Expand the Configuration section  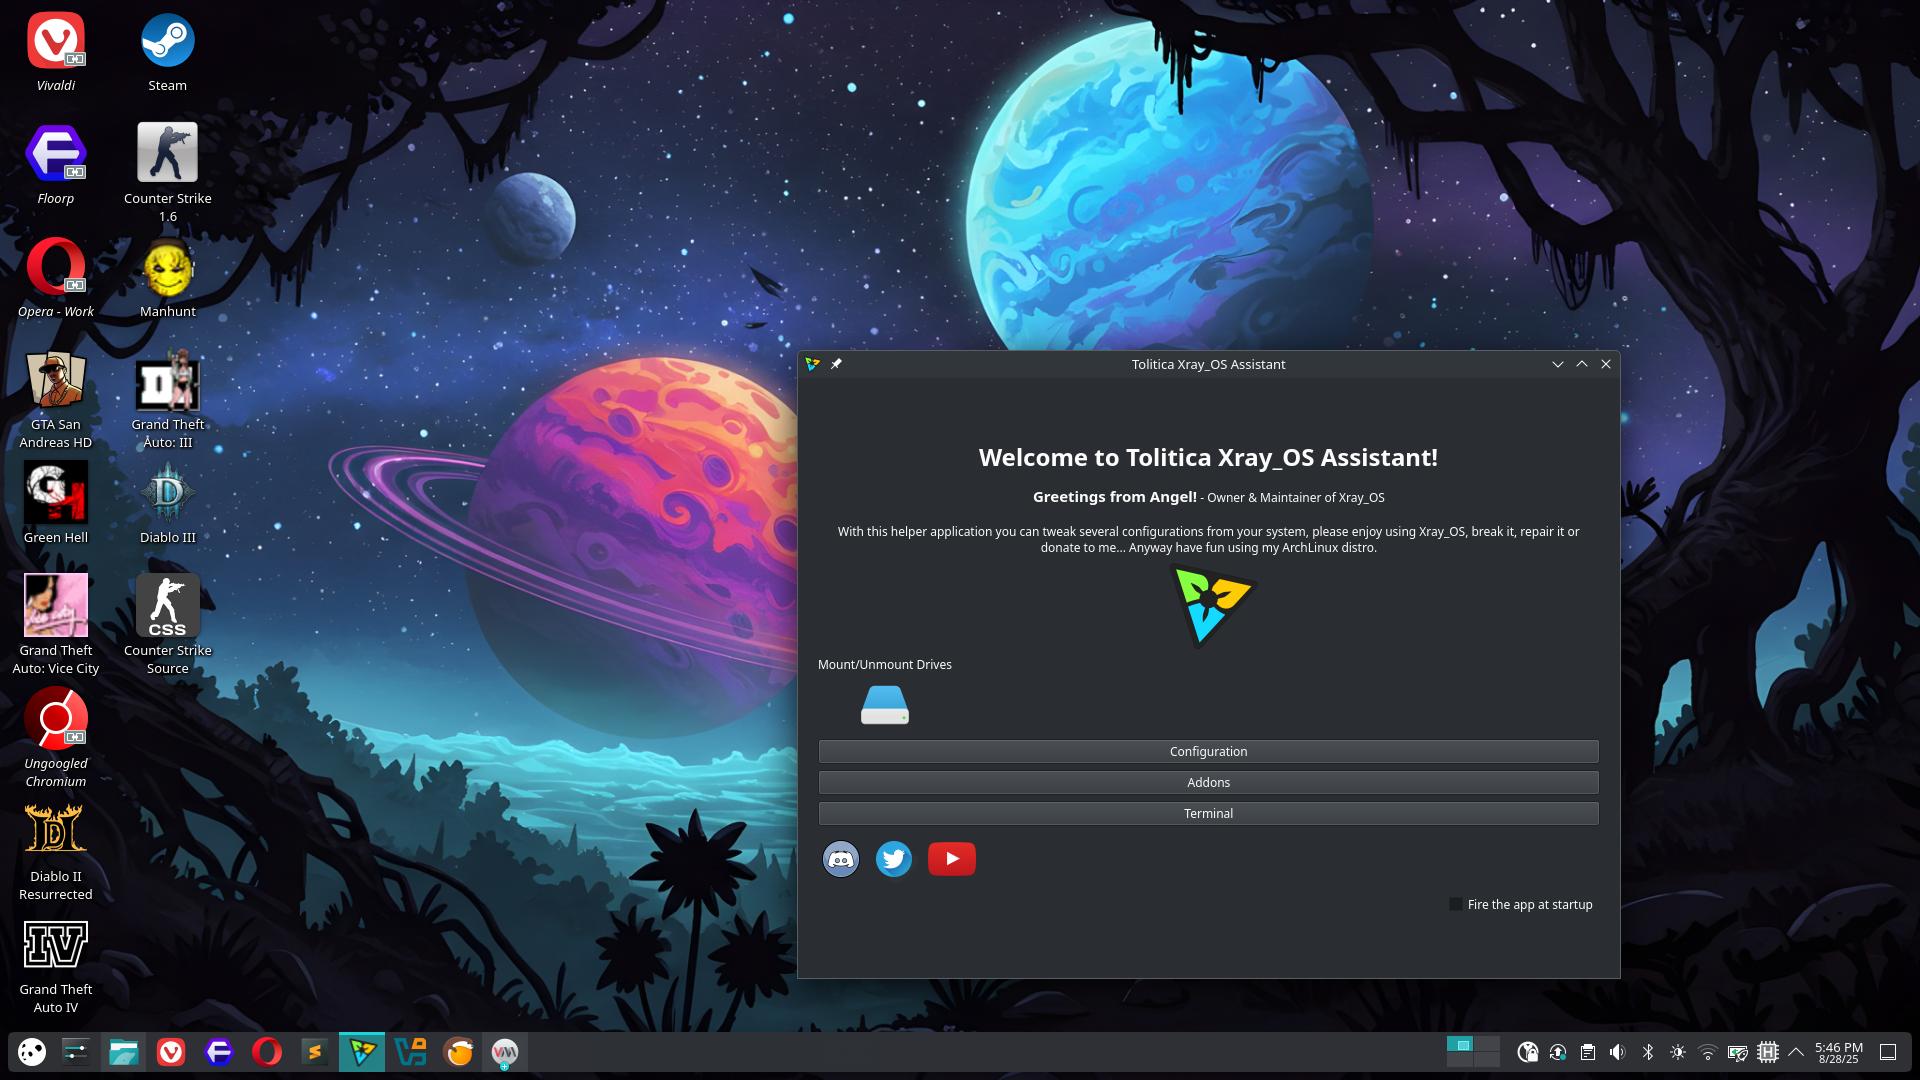[x=1208, y=751]
